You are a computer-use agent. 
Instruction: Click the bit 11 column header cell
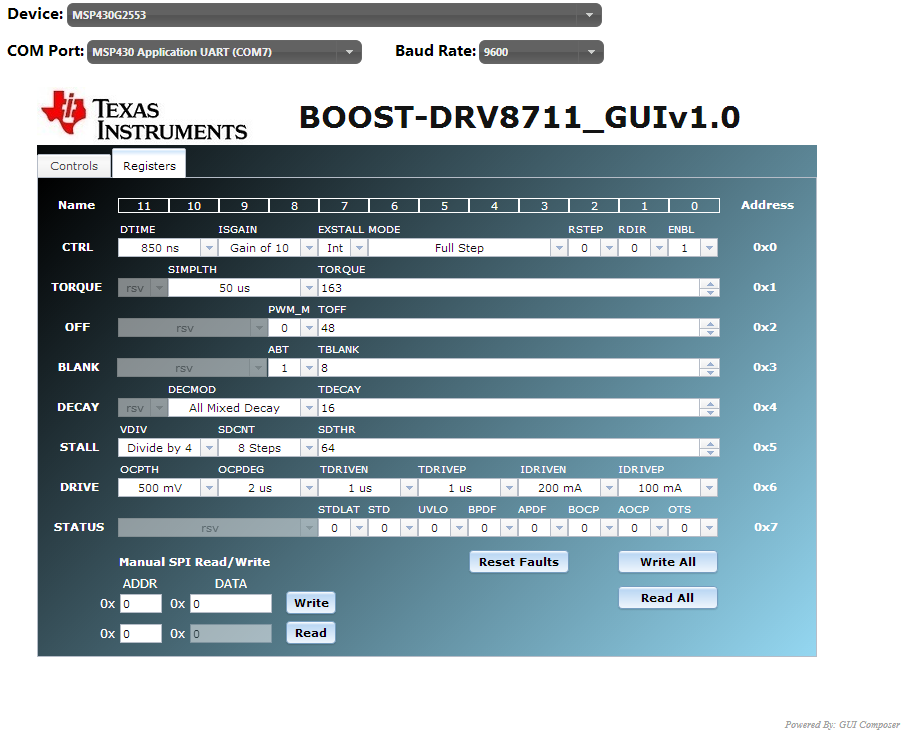coord(144,206)
